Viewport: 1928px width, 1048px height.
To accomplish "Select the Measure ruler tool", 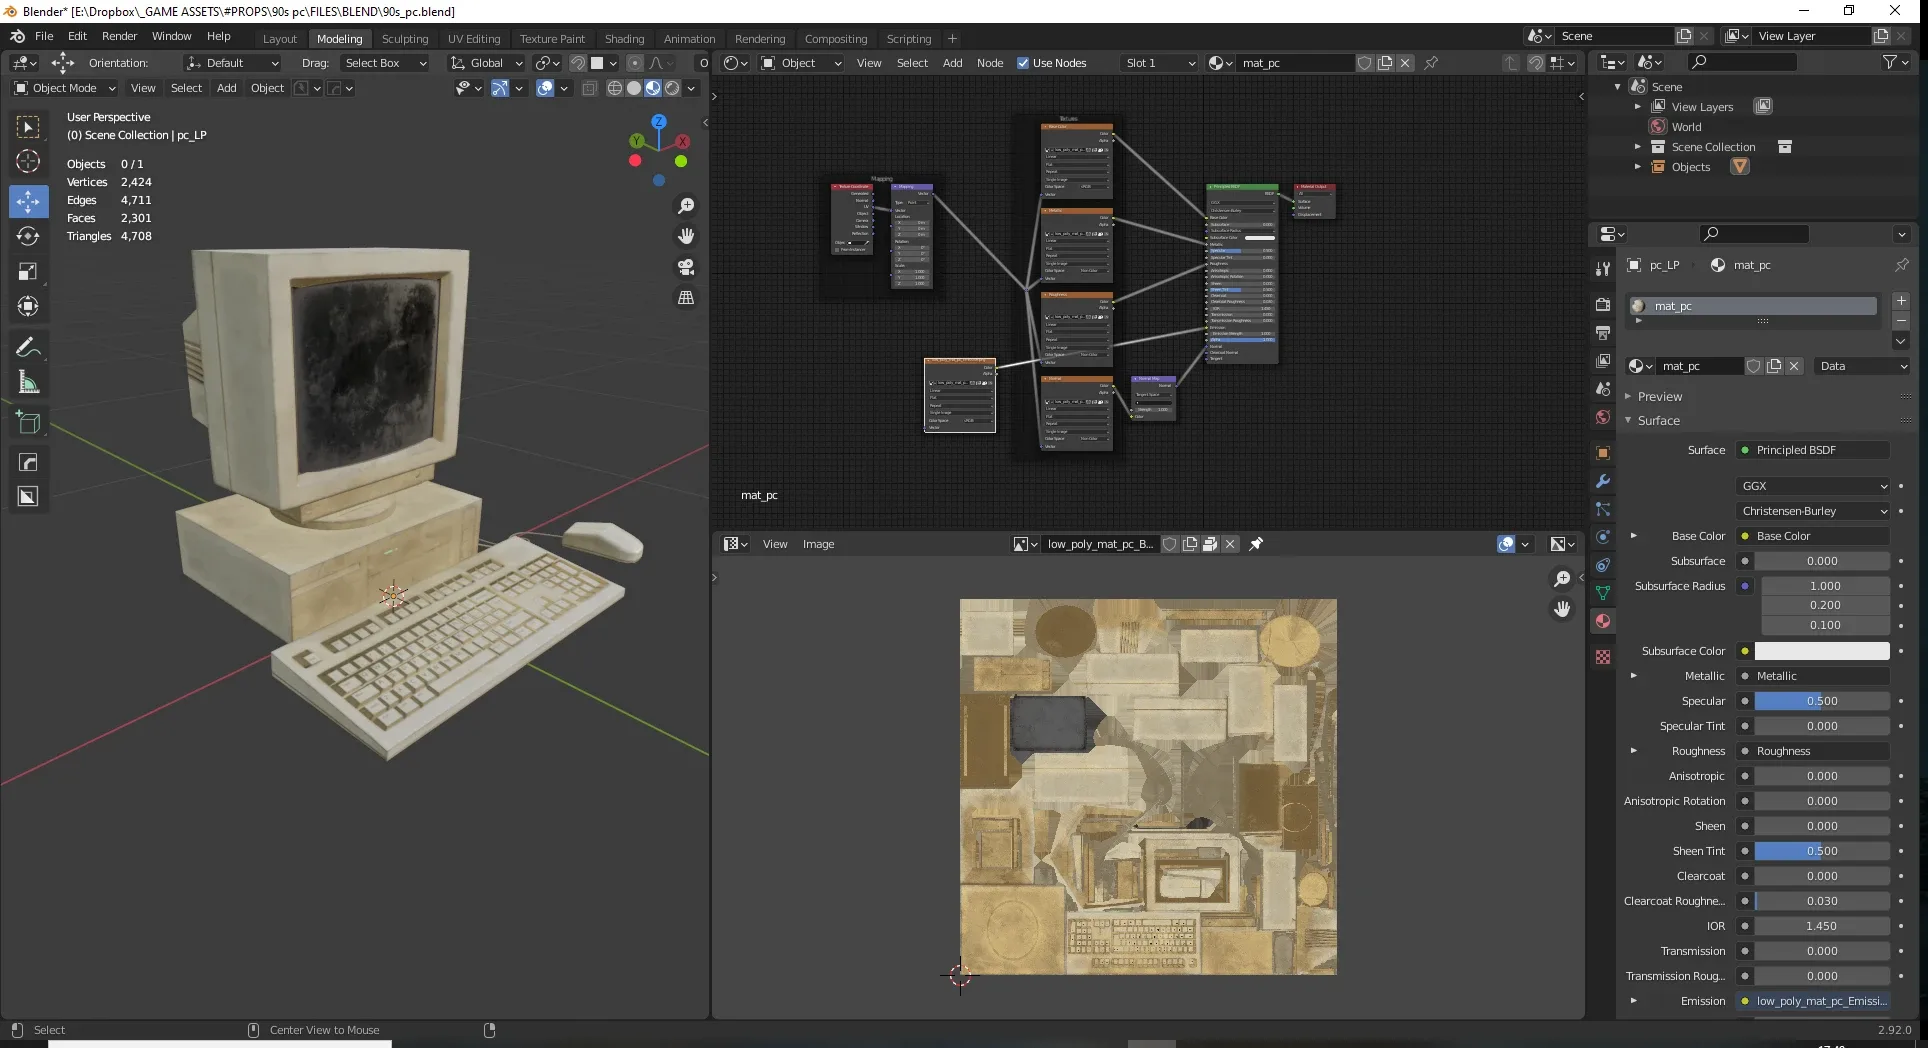I will pyautogui.click(x=28, y=383).
